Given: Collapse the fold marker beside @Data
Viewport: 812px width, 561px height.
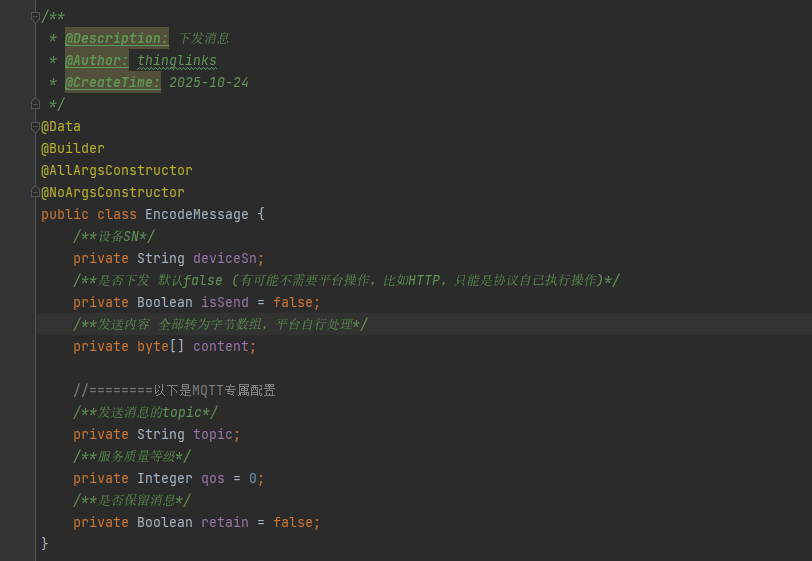Looking at the screenshot, I should point(35,126).
